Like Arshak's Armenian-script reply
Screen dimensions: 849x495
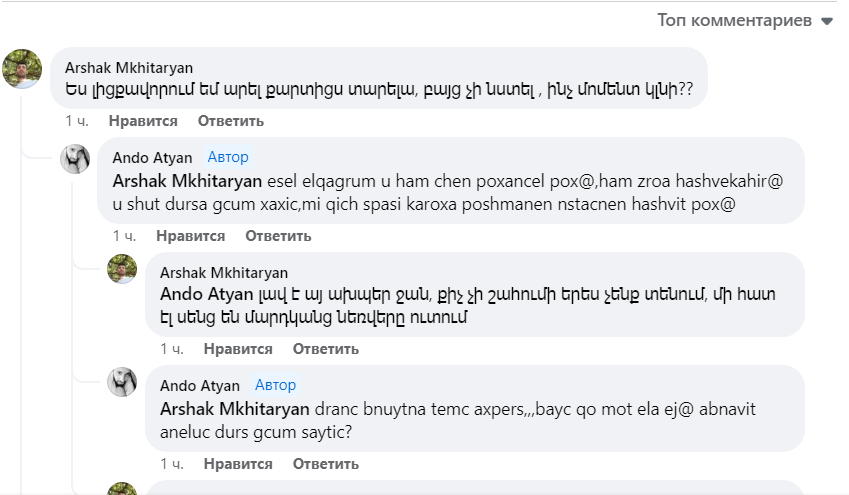pos(238,349)
